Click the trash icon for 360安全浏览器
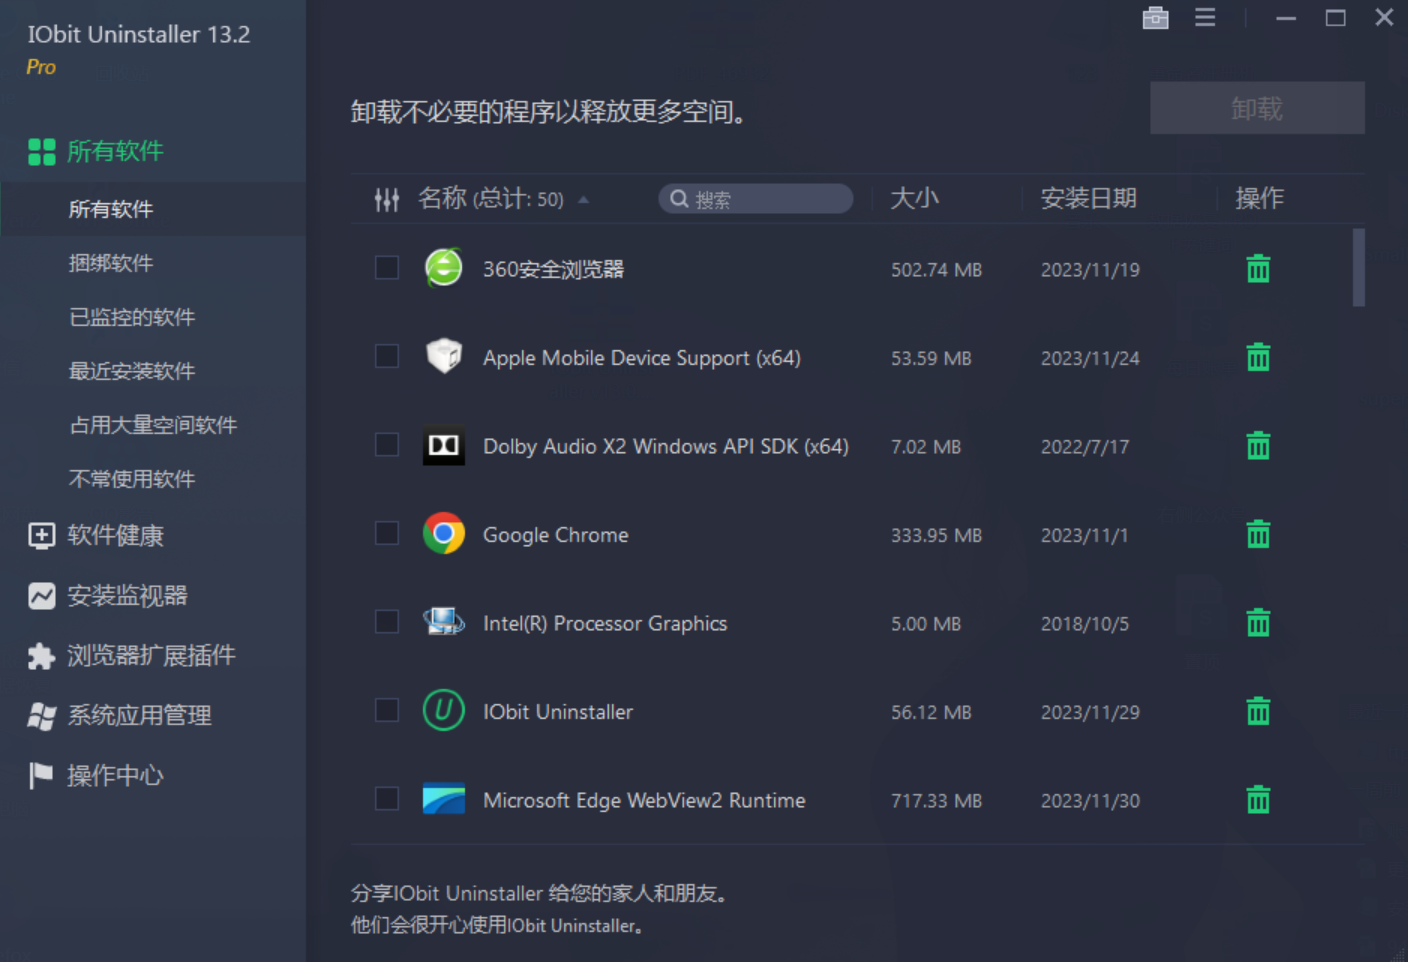 (x=1258, y=269)
